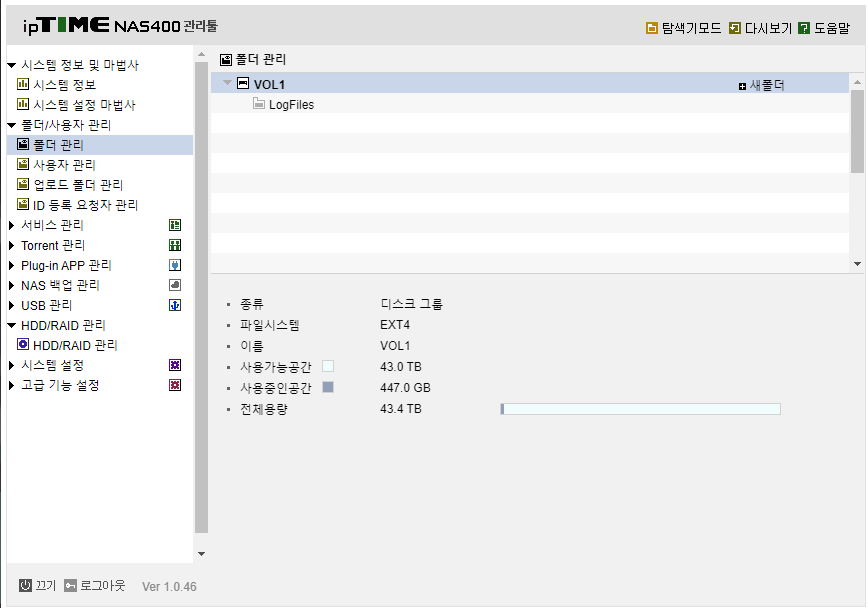Click the Plug-in APP 관리 plug icon
The width and height of the screenshot is (868, 608).
tap(175, 265)
